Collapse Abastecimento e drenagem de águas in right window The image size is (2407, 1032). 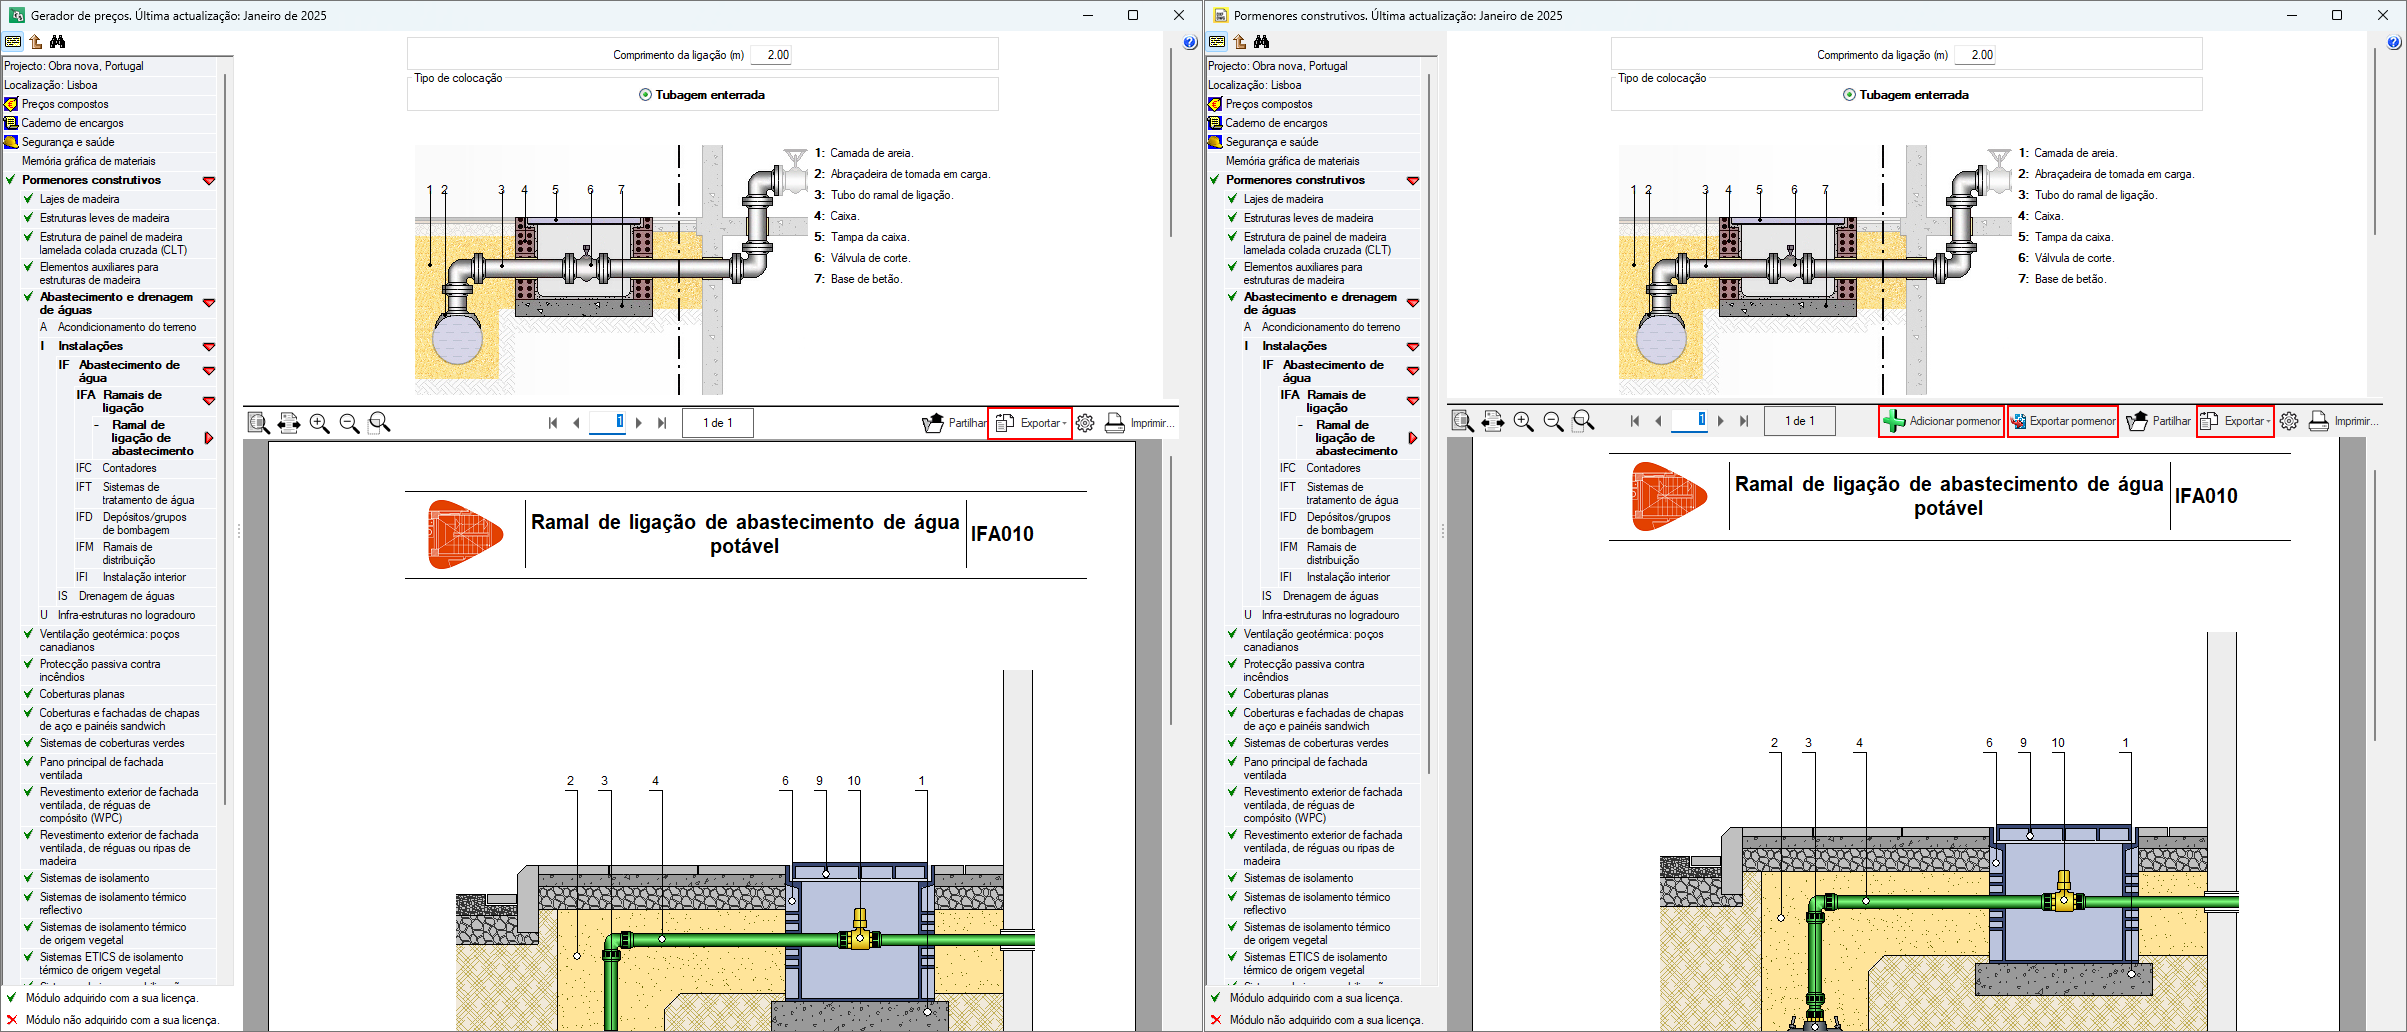(1413, 303)
